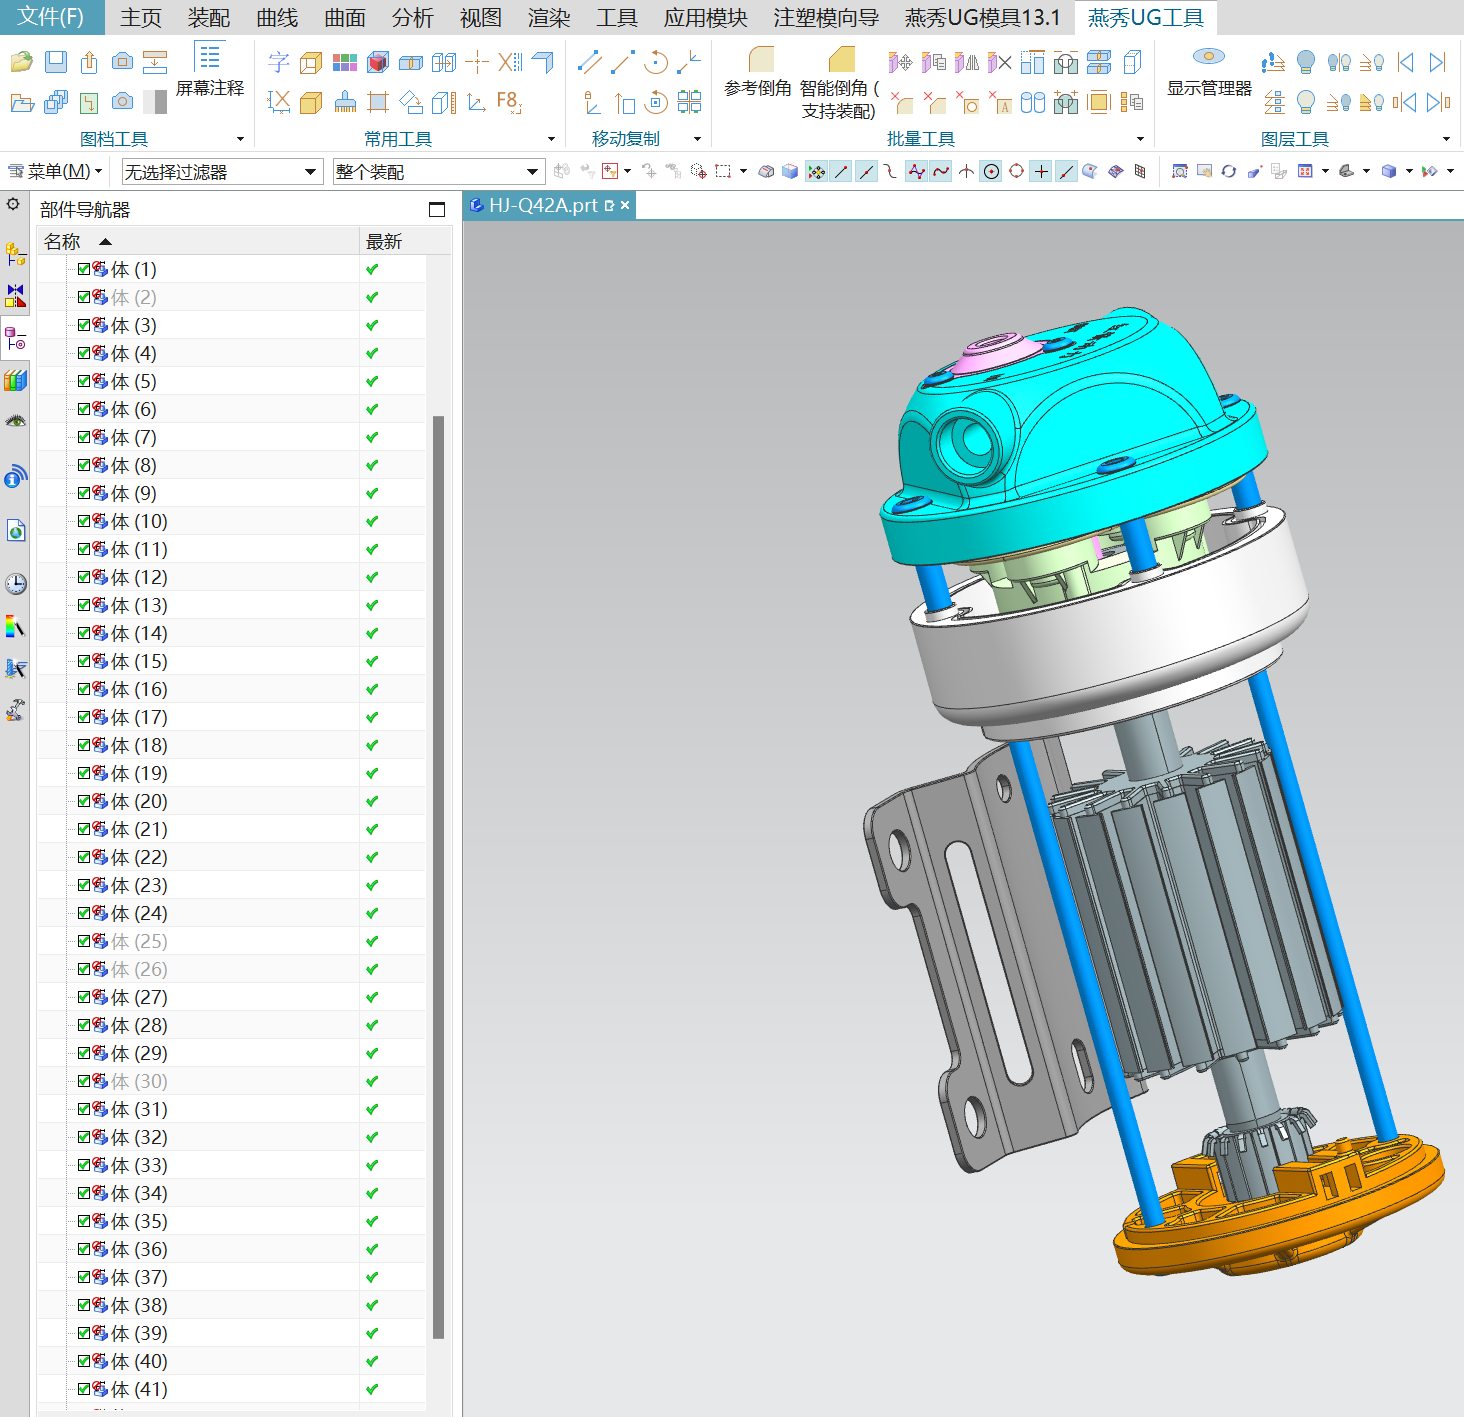This screenshot has height=1417, width=1464.
Task: Open the 屏幕注释 screen annotation tool
Action: tap(209, 70)
